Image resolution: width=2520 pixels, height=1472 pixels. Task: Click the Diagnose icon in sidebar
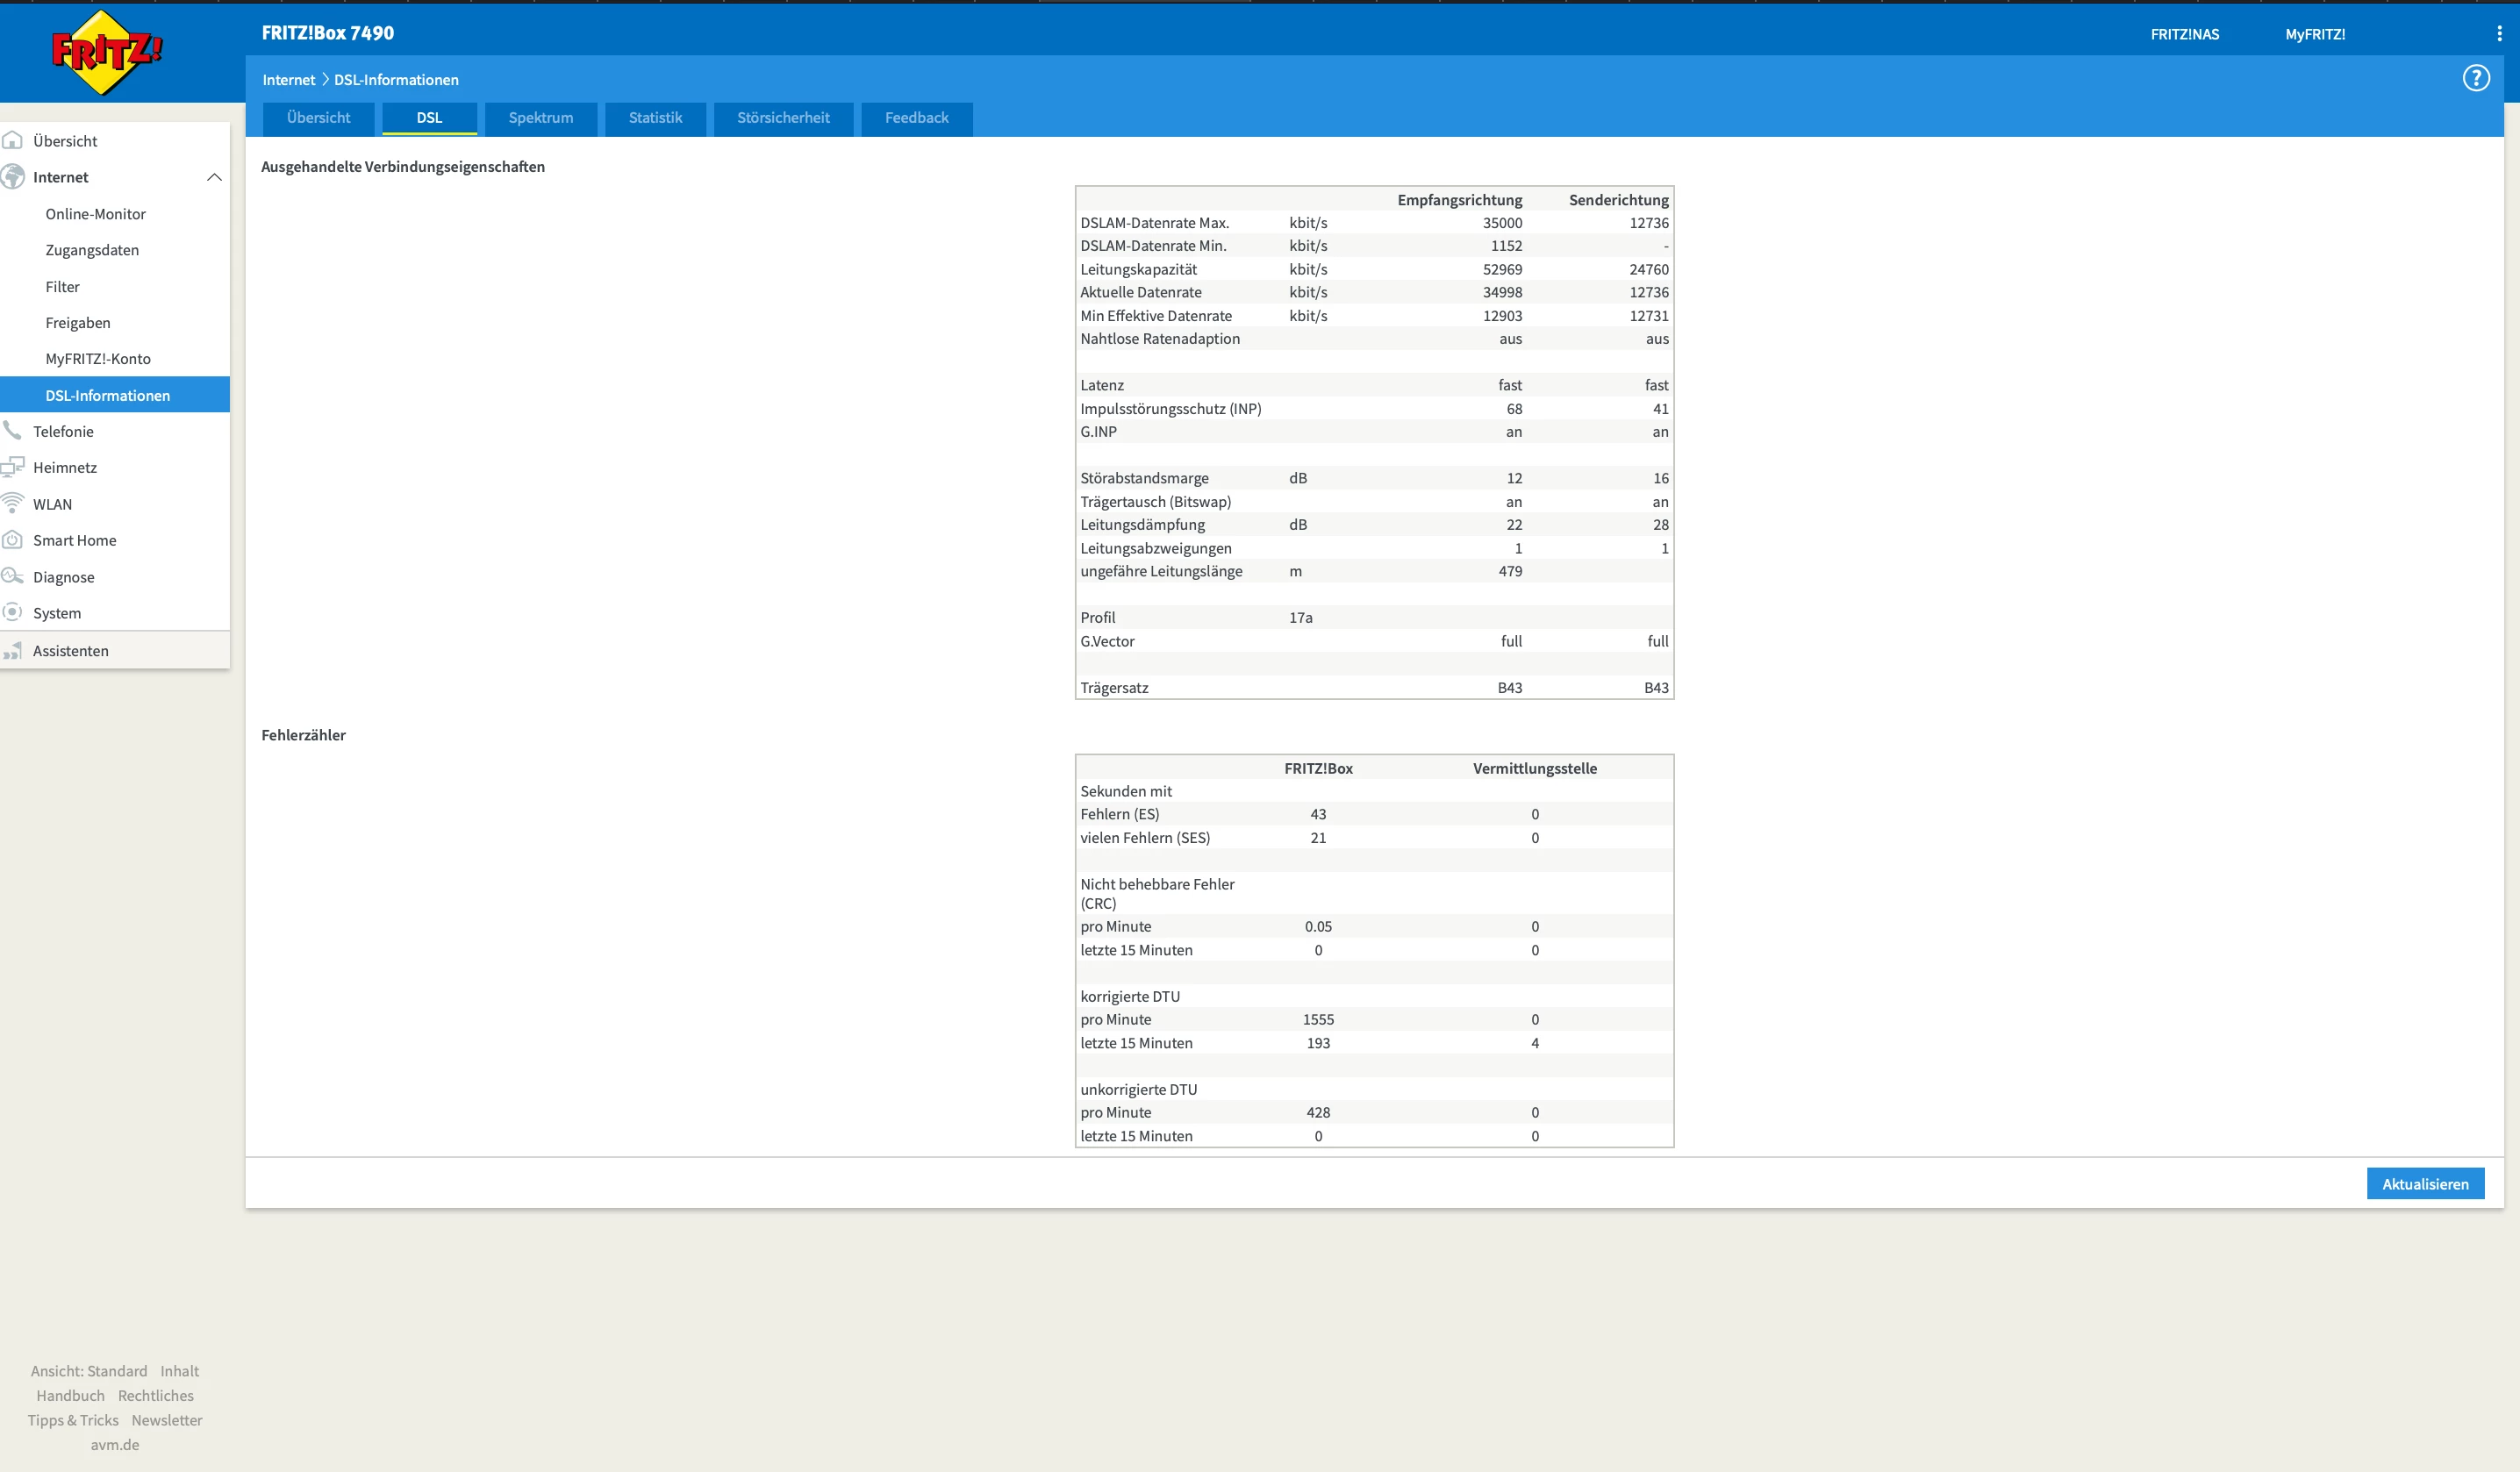(x=13, y=576)
